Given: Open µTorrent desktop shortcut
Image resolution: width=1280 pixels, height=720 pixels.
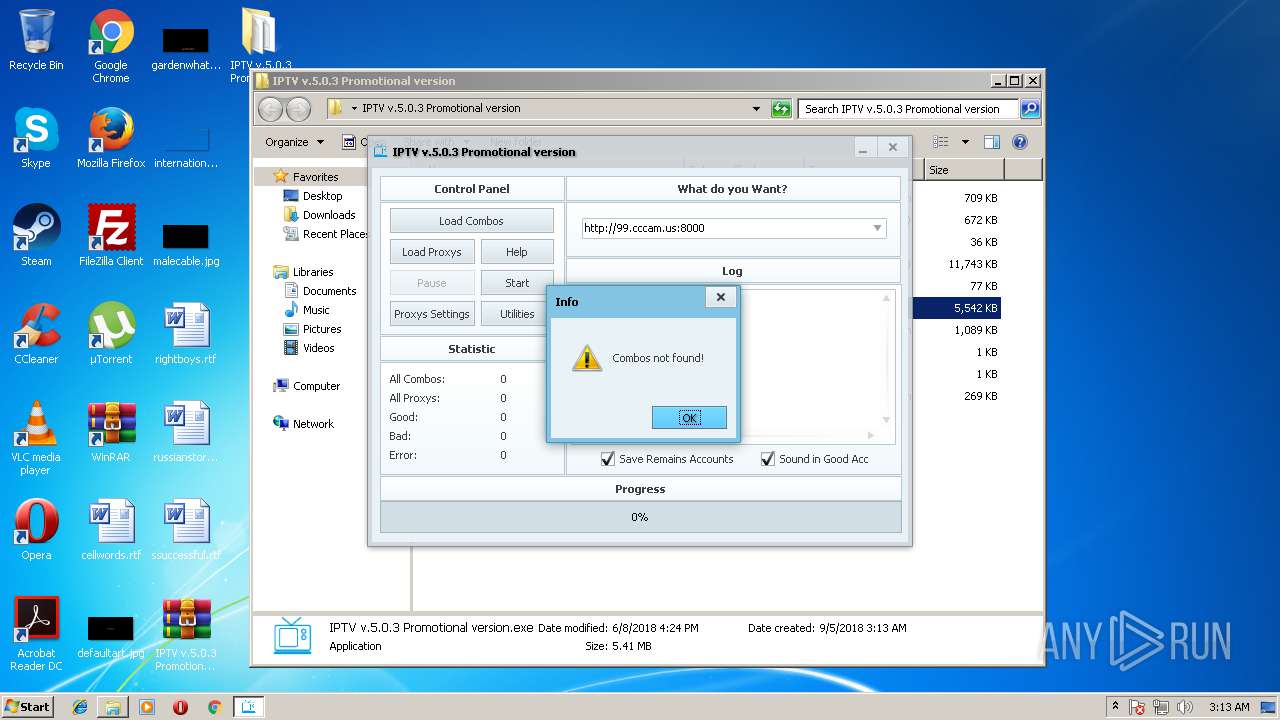Looking at the screenshot, I should click(x=111, y=334).
